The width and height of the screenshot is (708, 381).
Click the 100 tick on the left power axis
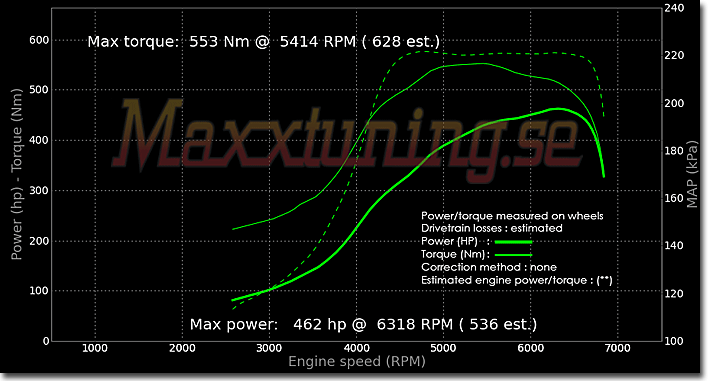click(39, 291)
